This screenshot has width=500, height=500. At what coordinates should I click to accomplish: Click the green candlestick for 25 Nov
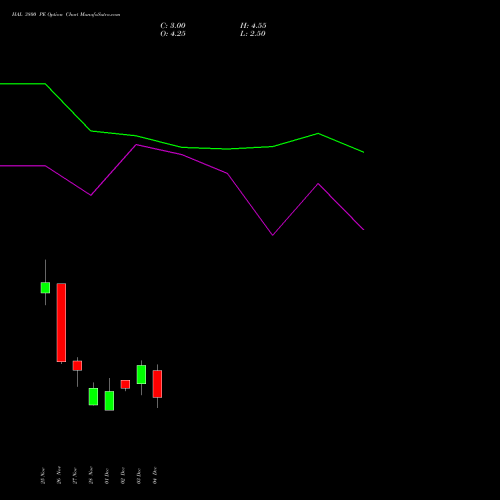[x=45, y=288]
